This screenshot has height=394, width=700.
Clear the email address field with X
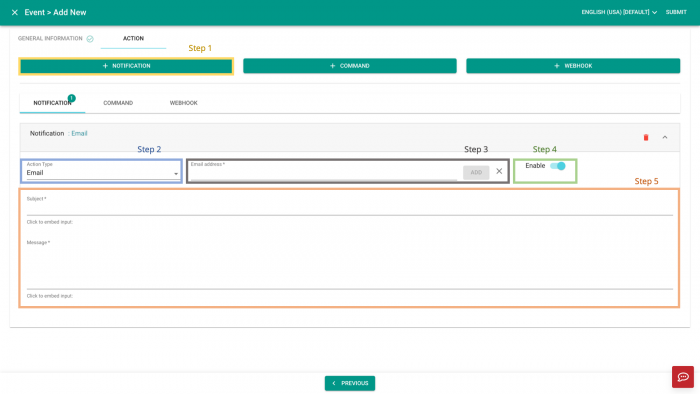499,171
